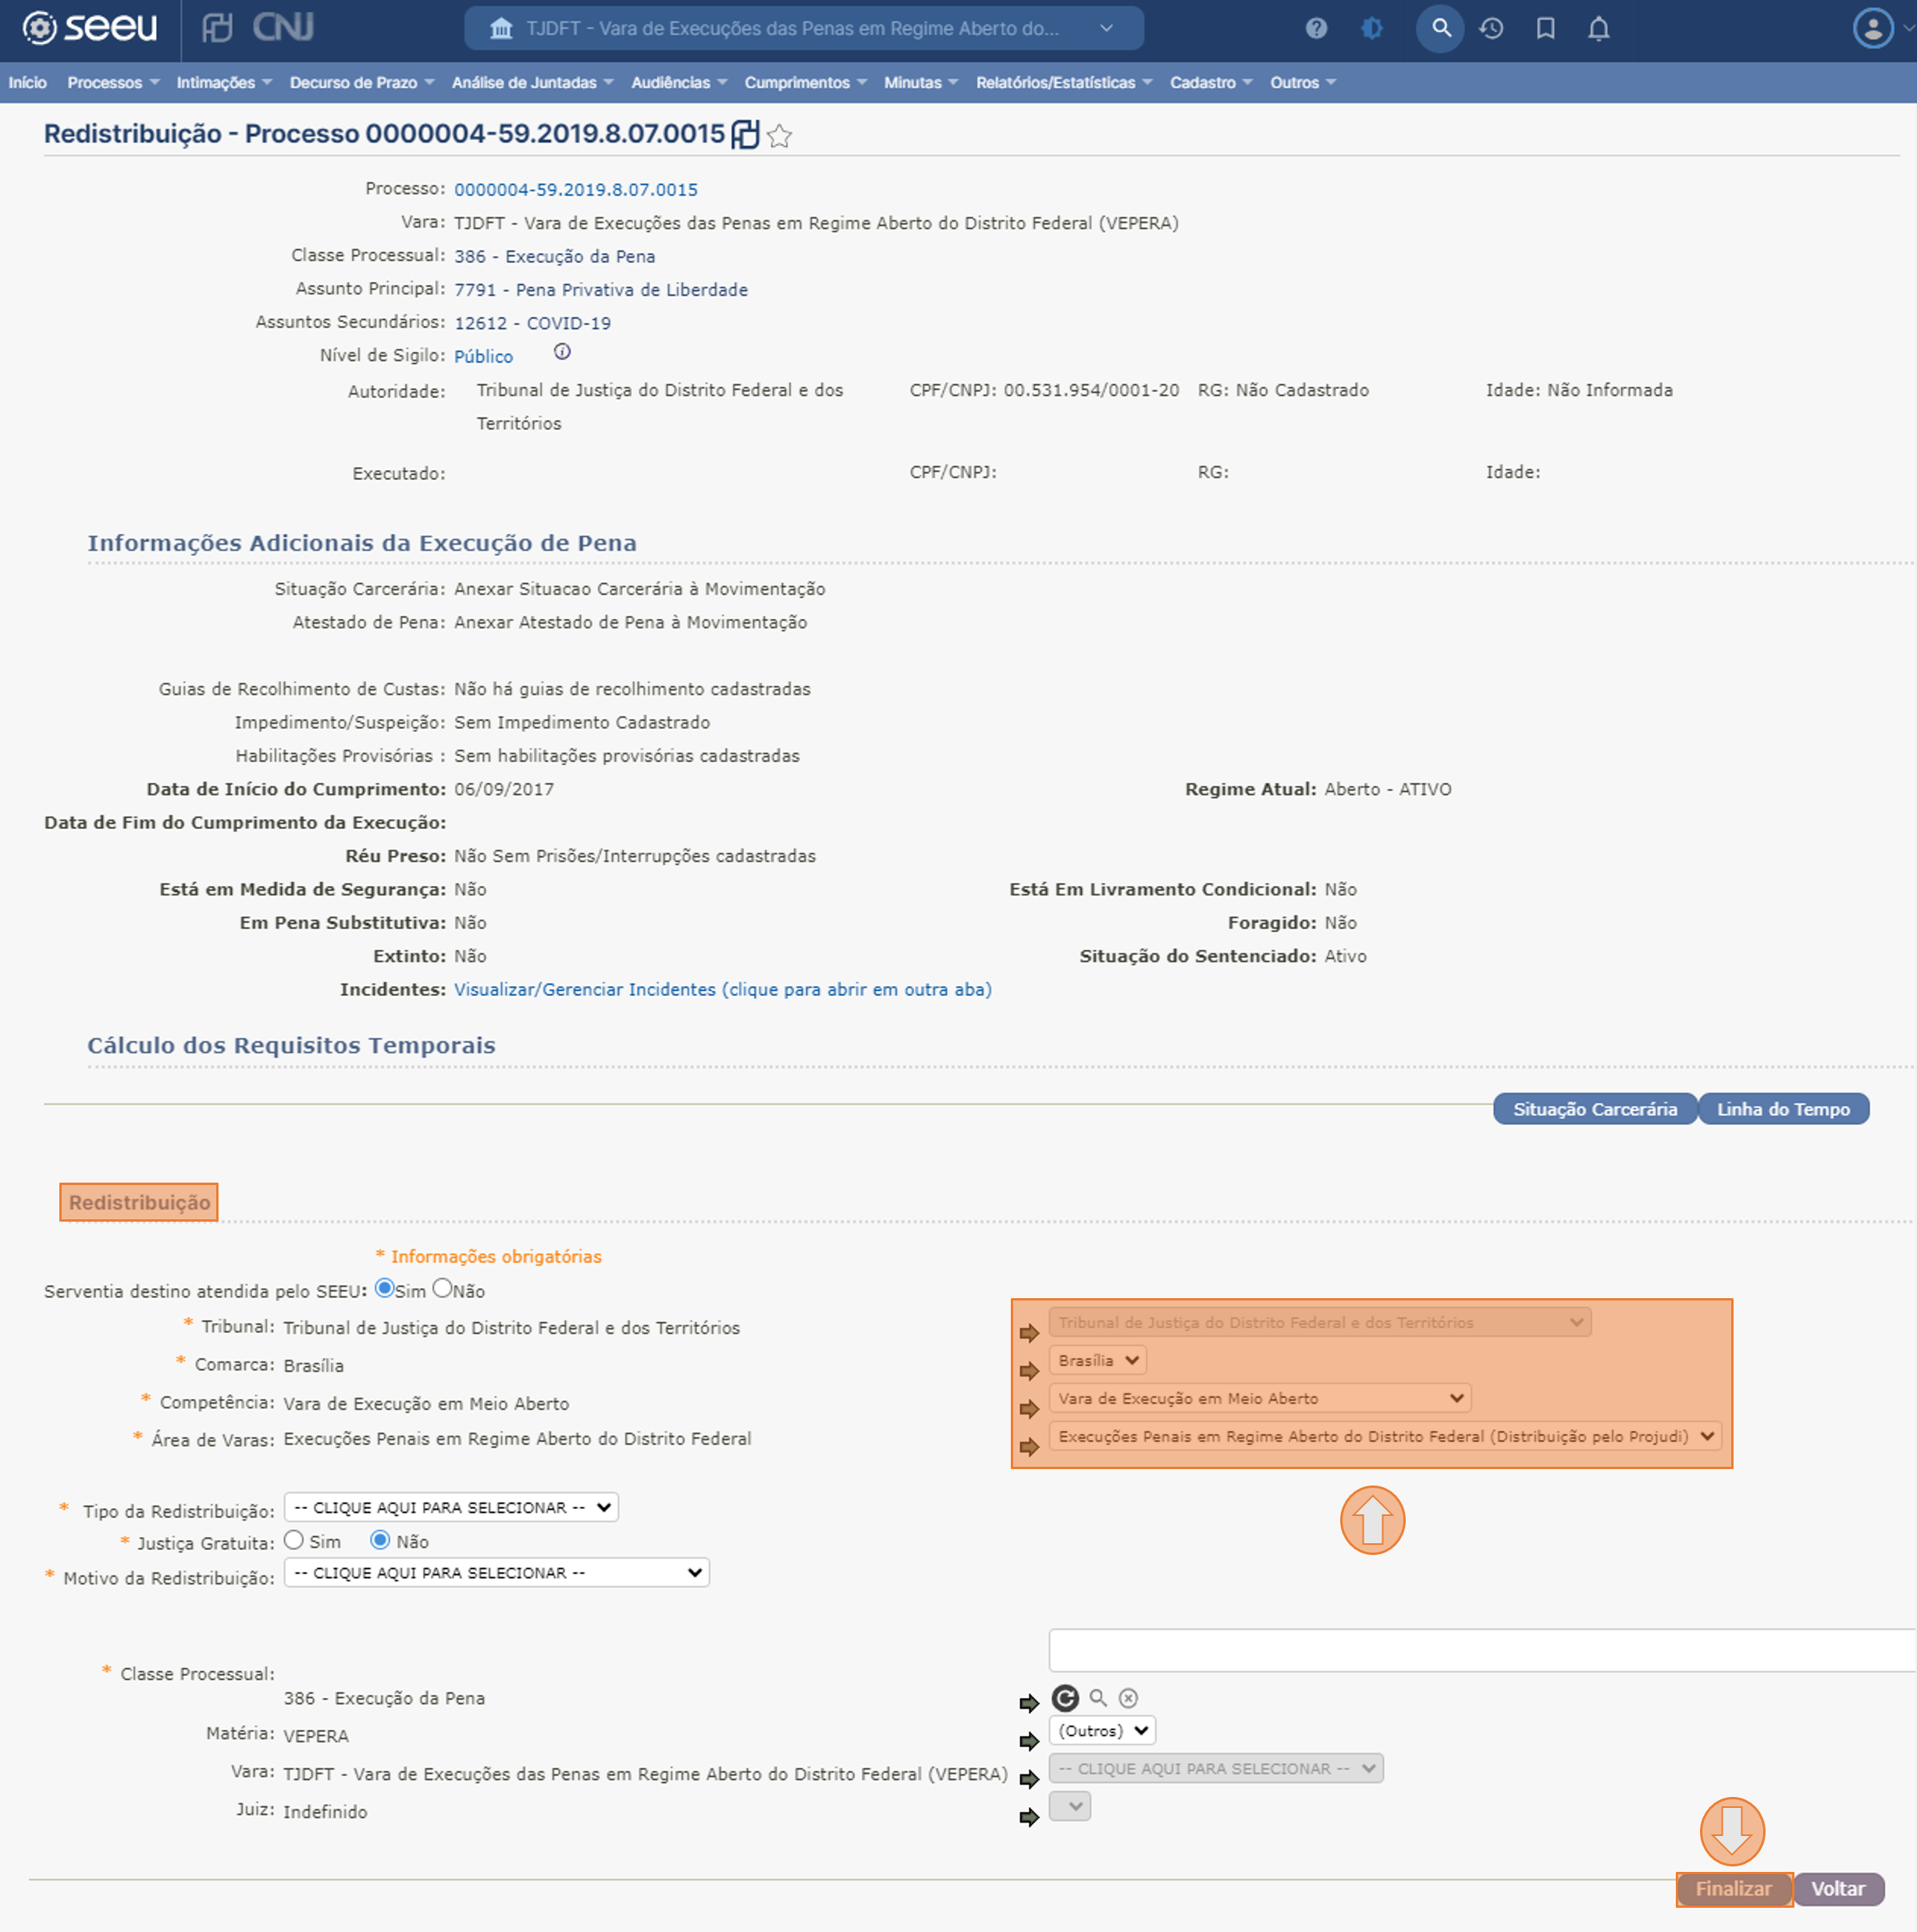
Task: Open the user profile avatar menu
Action: [1873, 28]
